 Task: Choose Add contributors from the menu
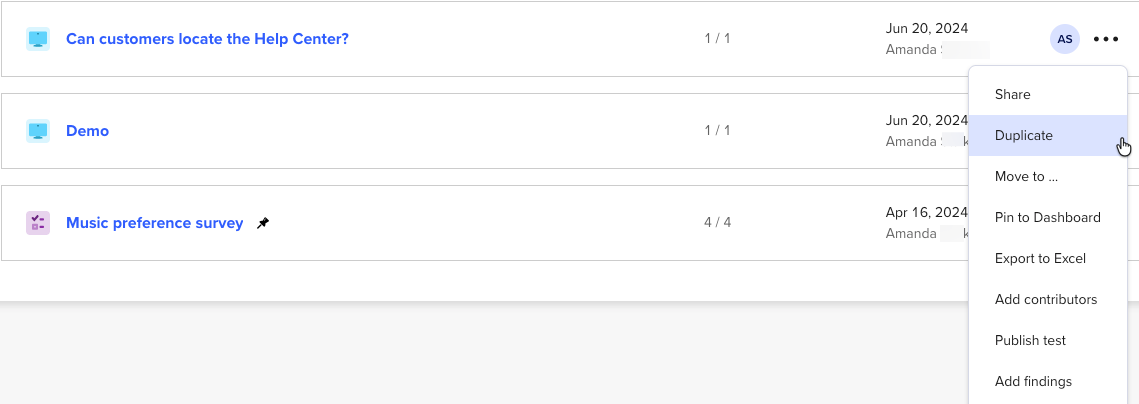click(x=1046, y=299)
